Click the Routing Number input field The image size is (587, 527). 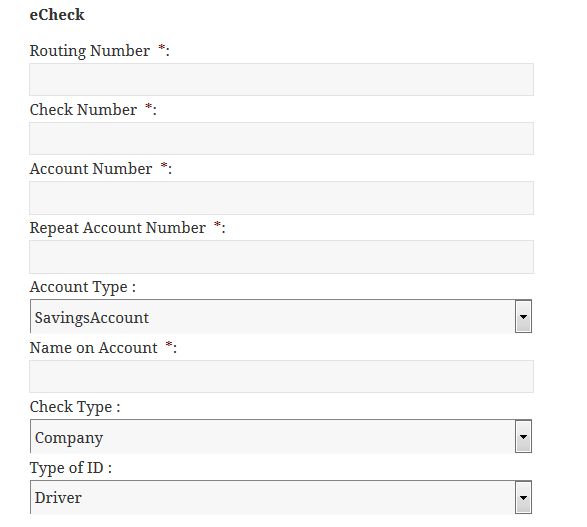tap(282, 79)
